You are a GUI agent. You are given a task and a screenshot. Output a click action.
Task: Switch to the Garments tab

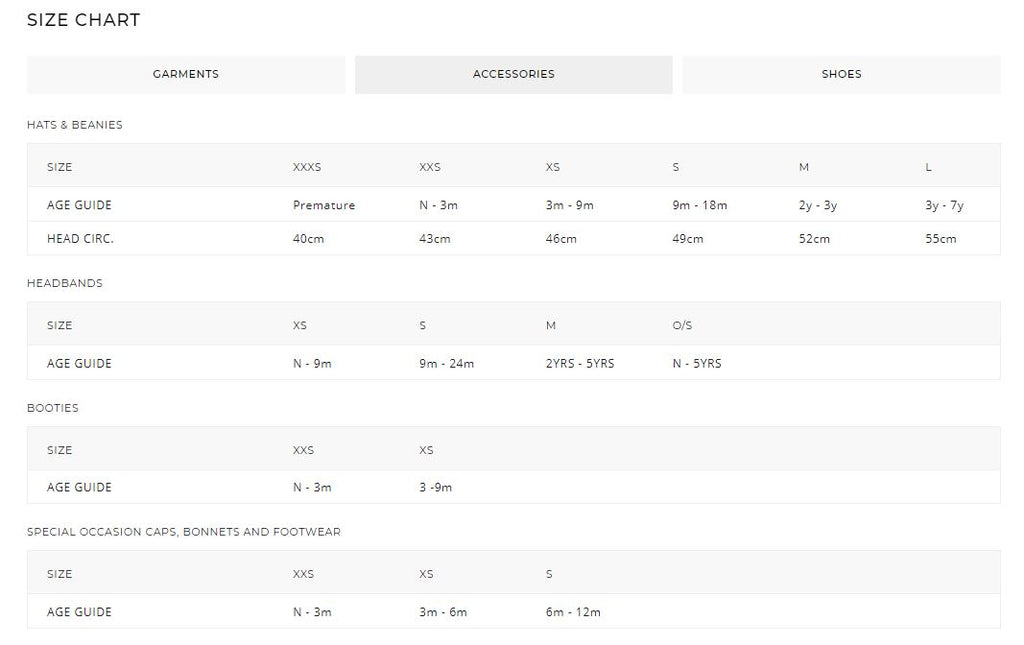186,74
